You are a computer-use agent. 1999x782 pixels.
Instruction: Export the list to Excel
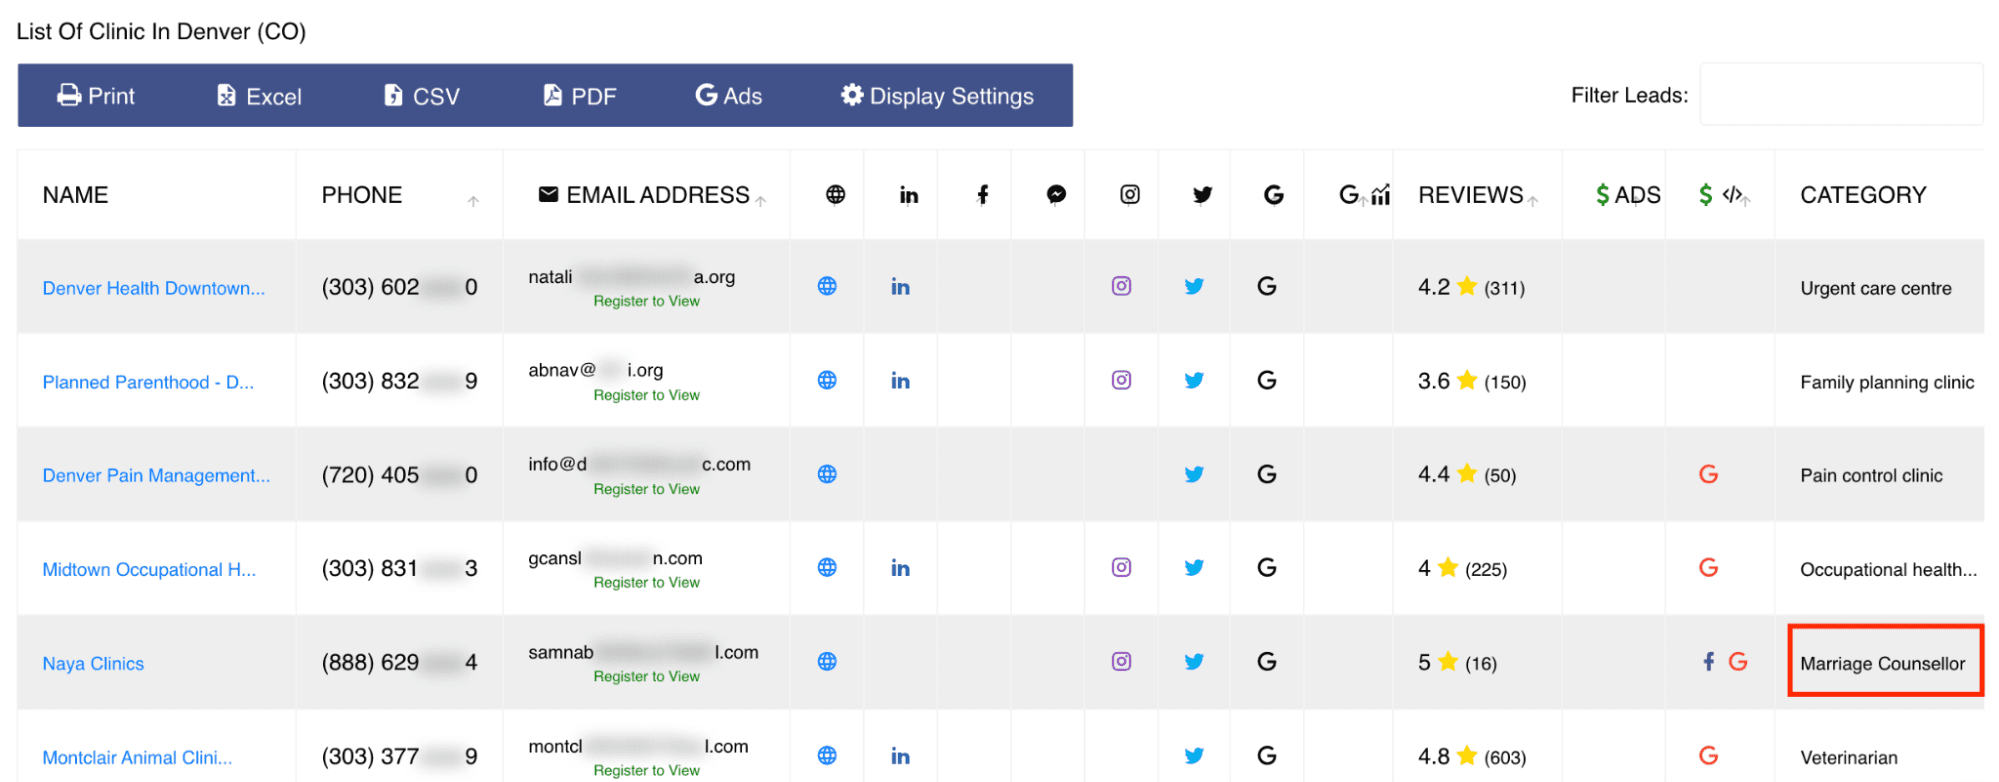(259, 96)
